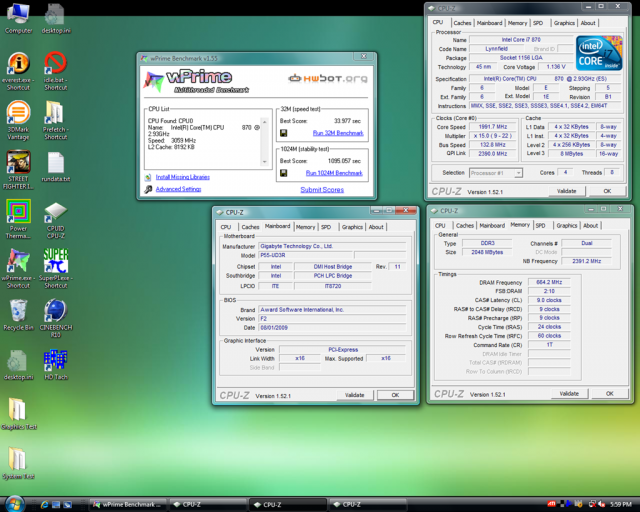Click the Run 32M Benchmark link
Screen dimensions: 640x512
click(338, 133)
